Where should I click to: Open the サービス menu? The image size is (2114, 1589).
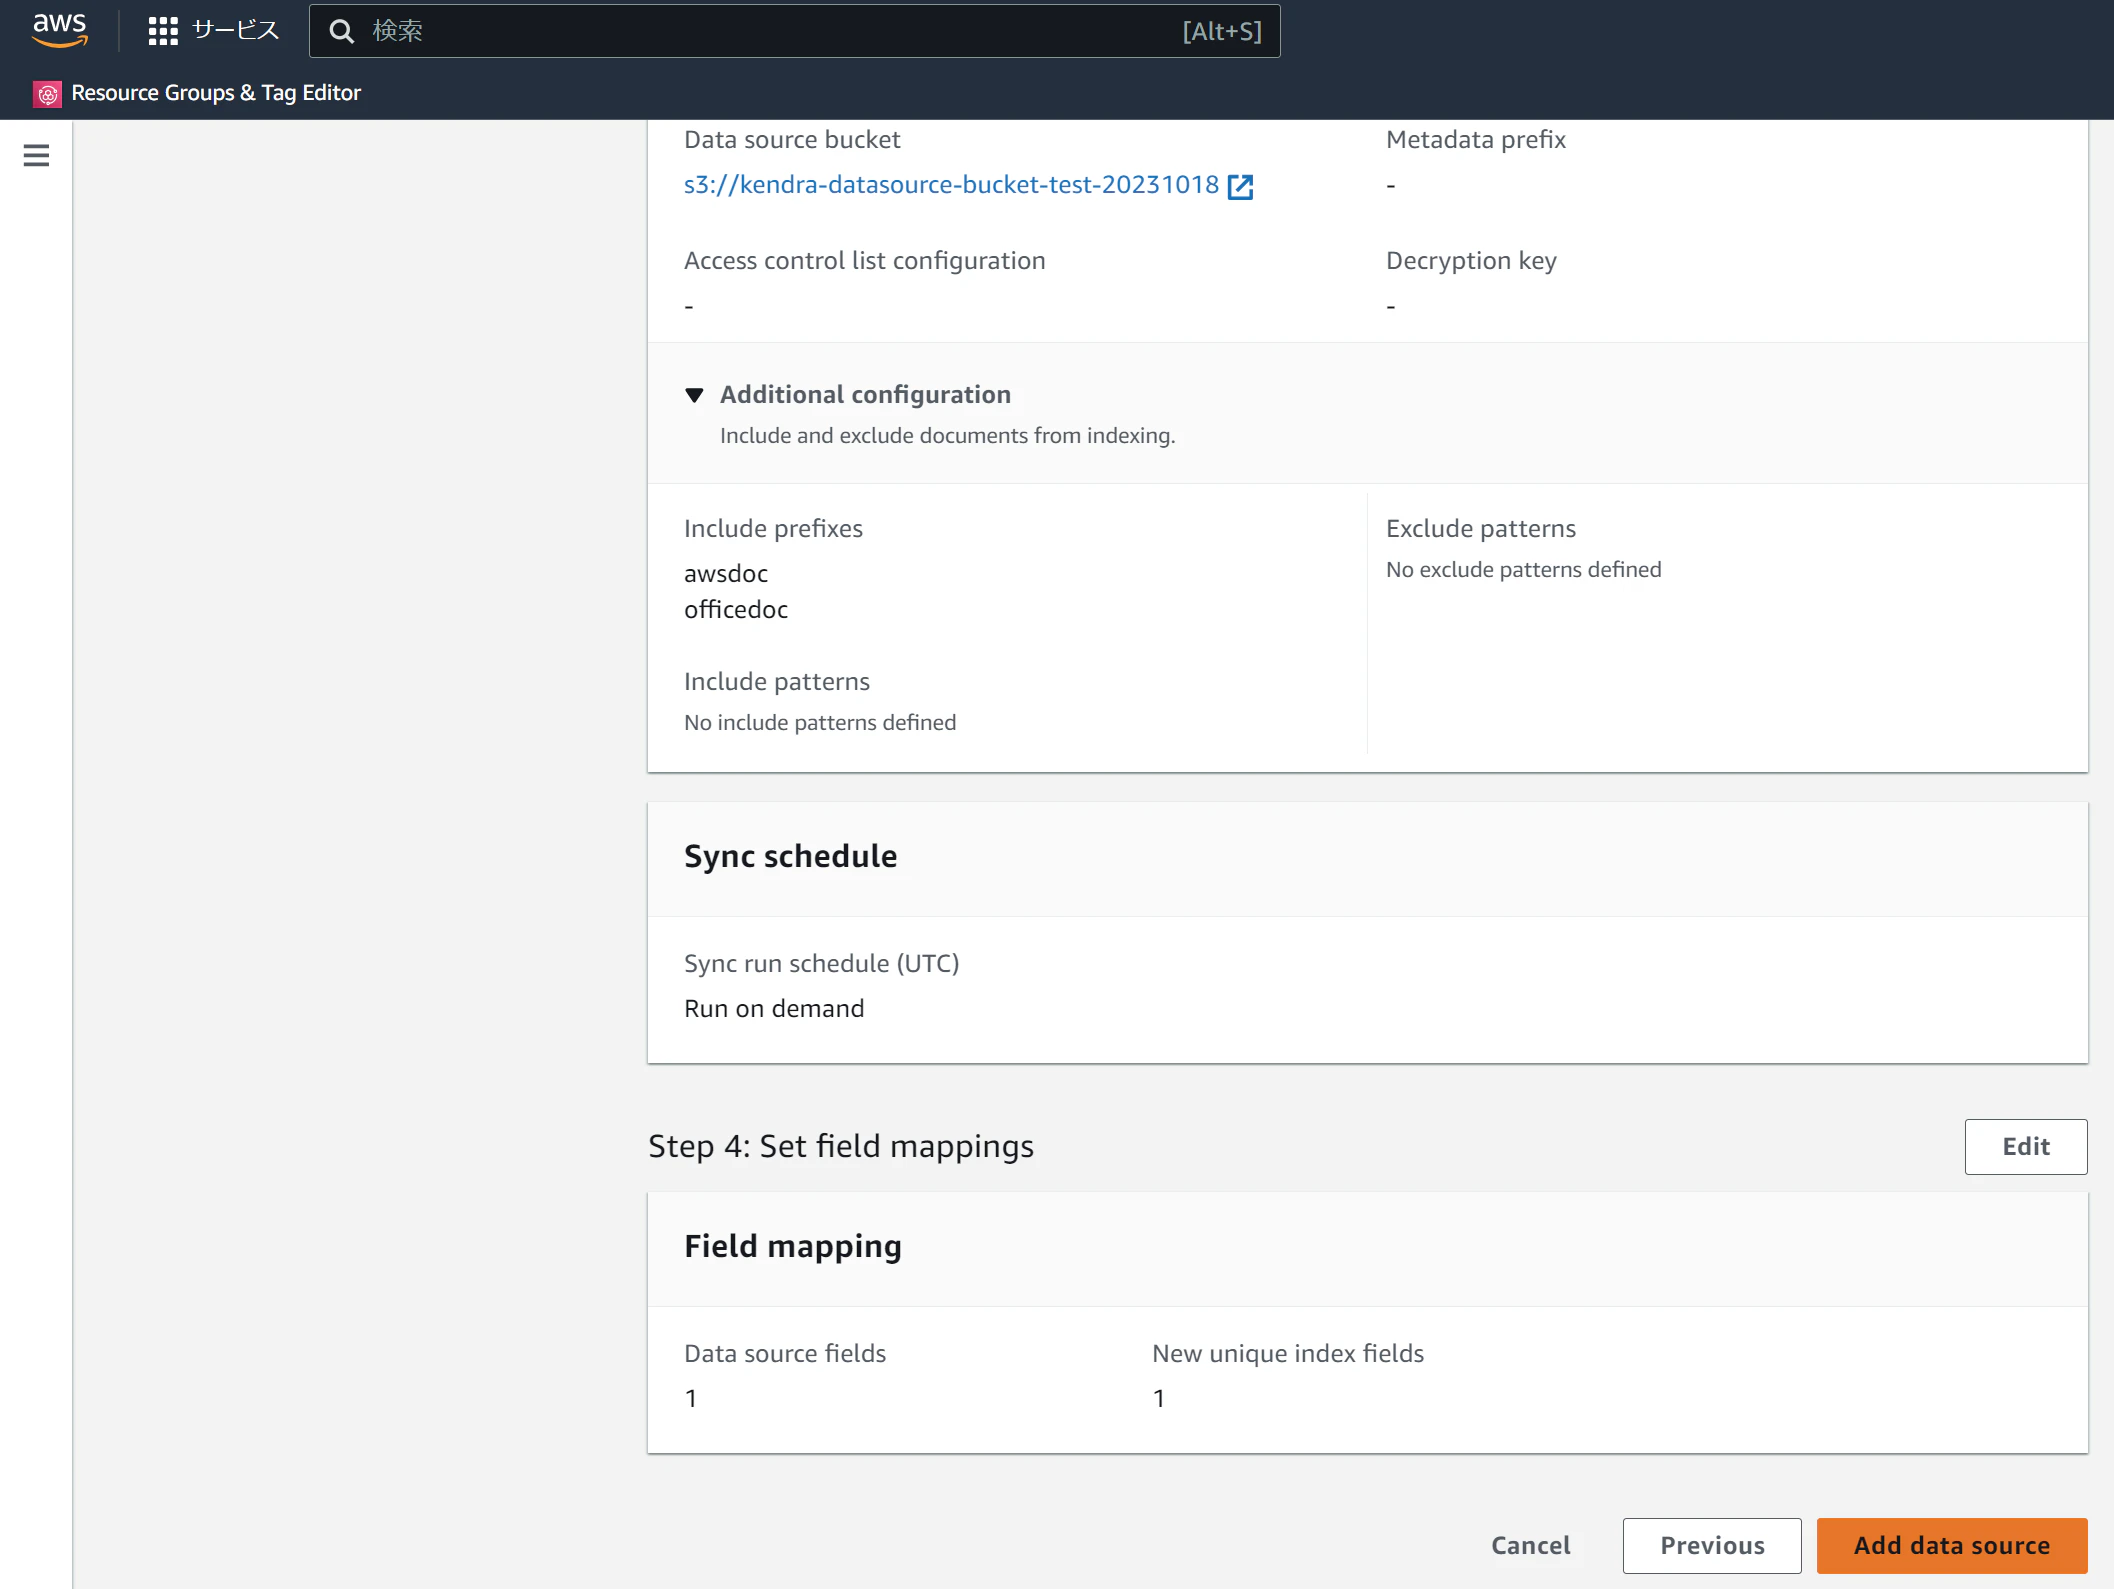click(235, 31)
